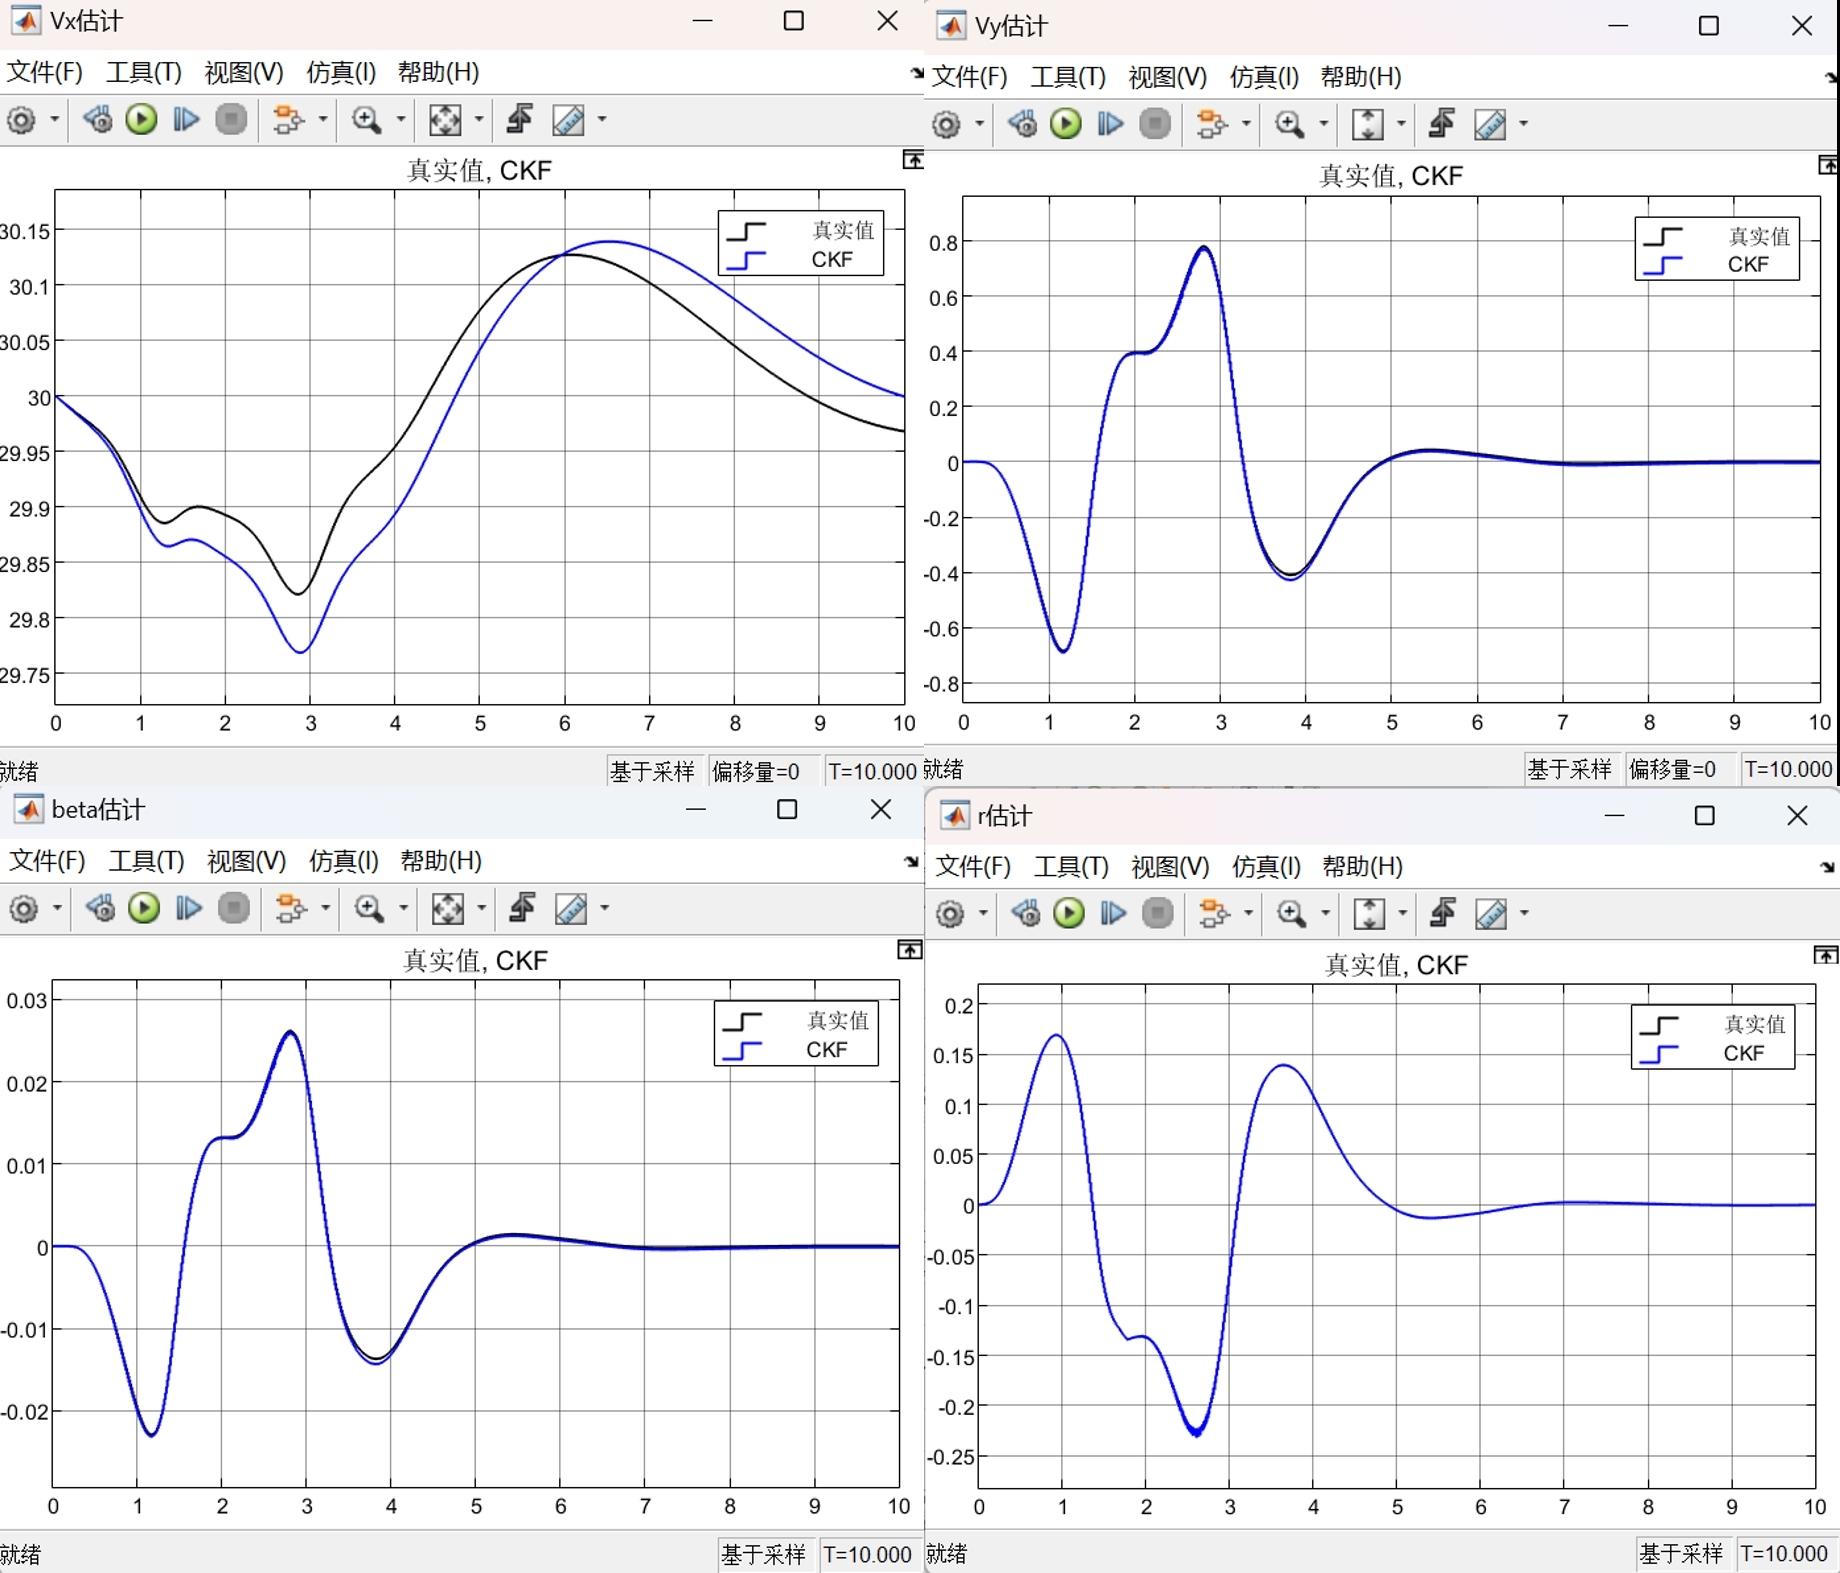Click Stop button in Vx估计 scope
Screen dimensions: 1840x1573
click(x=231, y=120)
